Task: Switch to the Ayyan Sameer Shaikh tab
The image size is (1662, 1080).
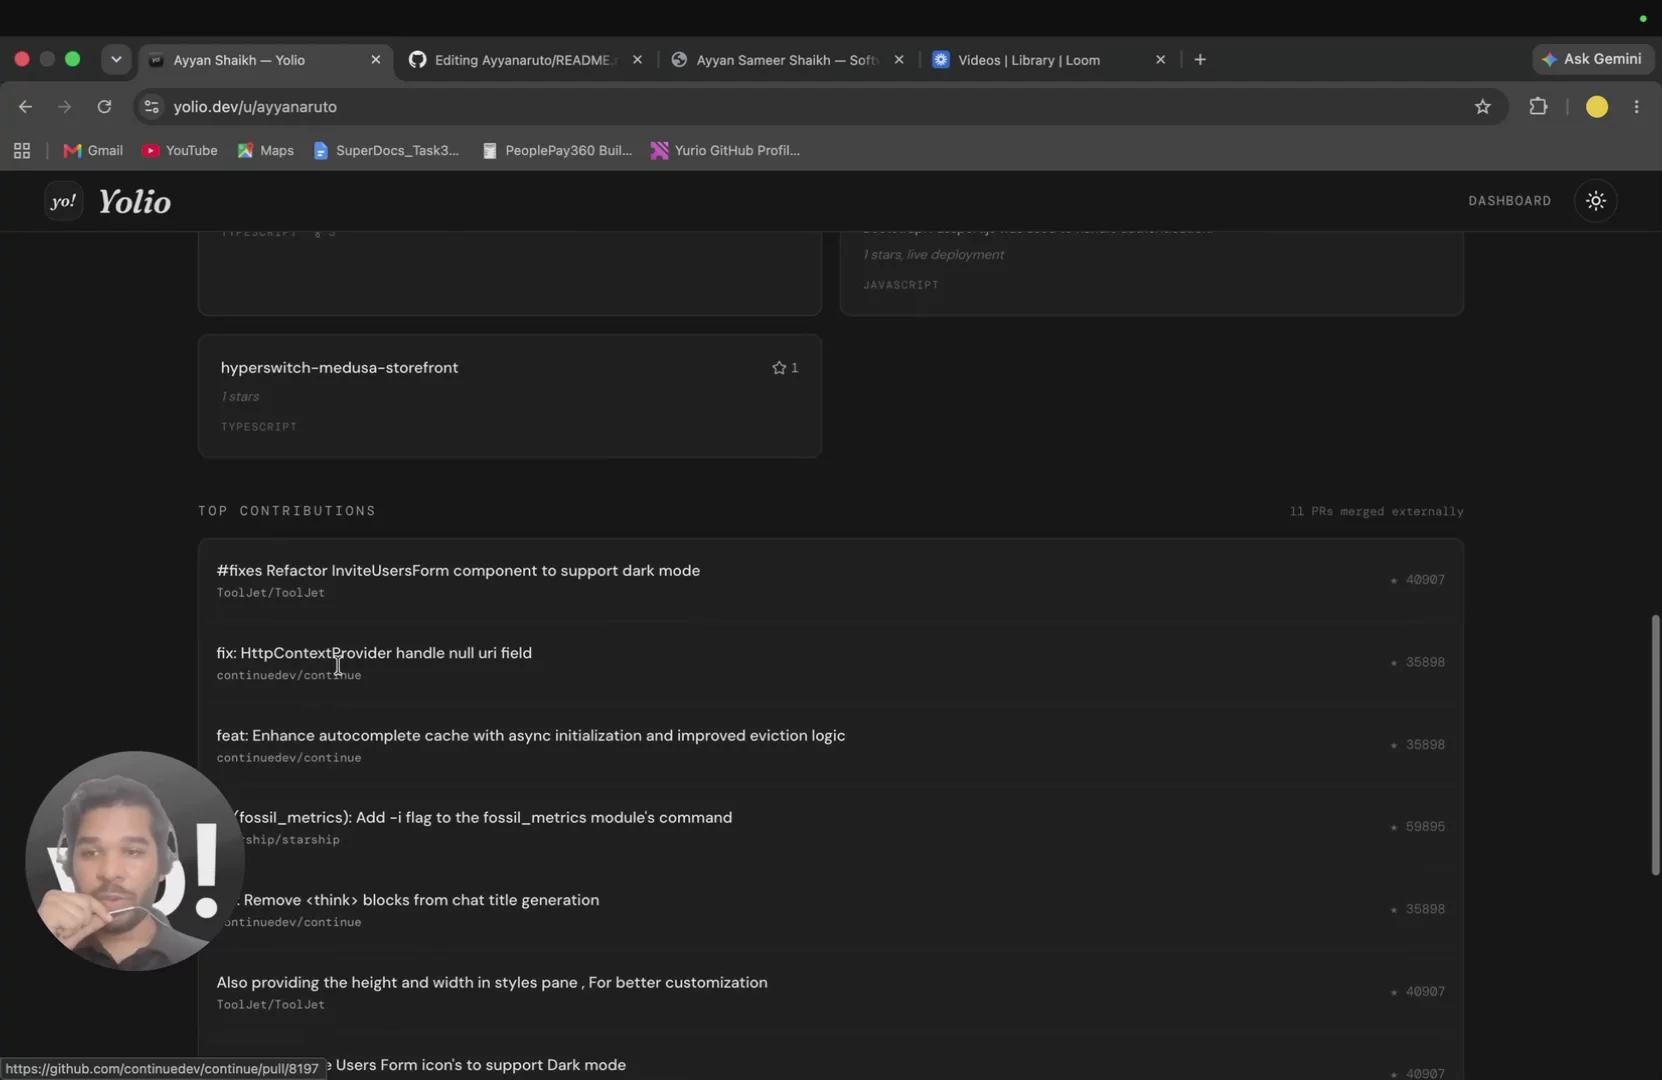Action: (x=786, y=60)
